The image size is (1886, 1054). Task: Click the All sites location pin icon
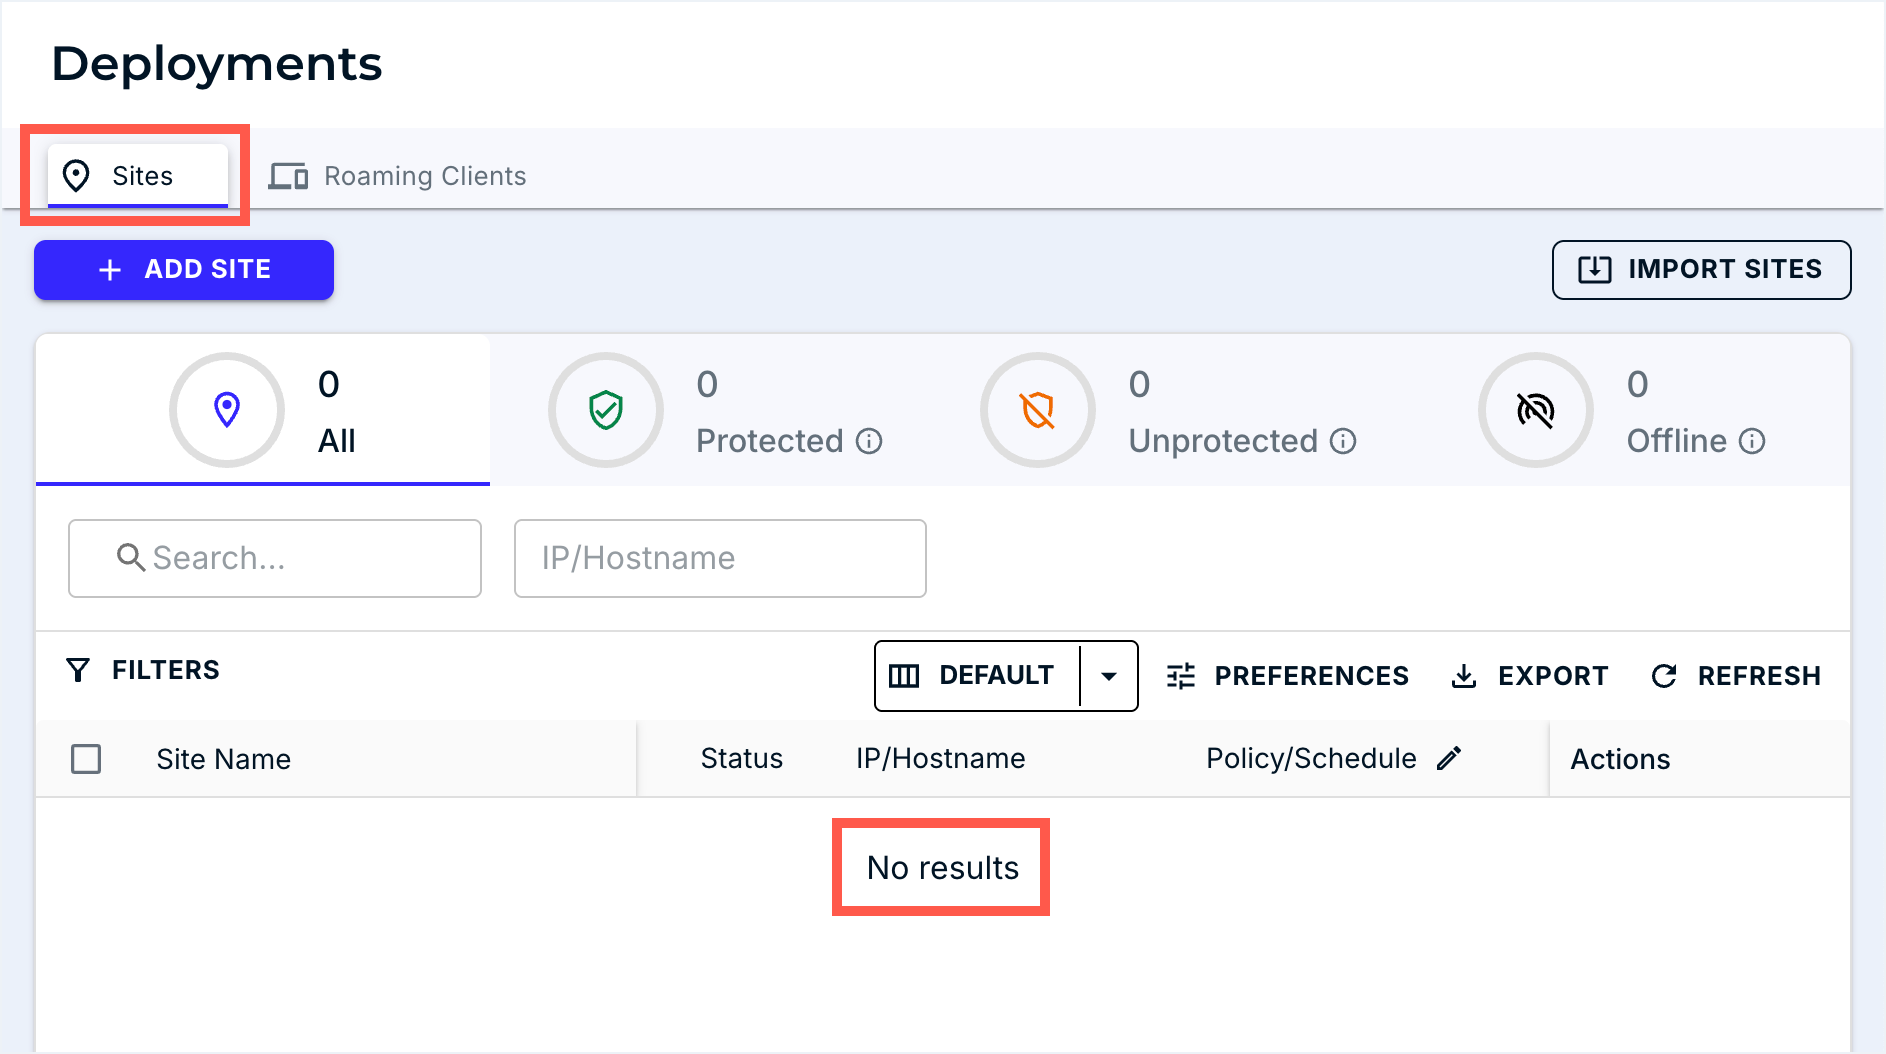pos(227,410)
